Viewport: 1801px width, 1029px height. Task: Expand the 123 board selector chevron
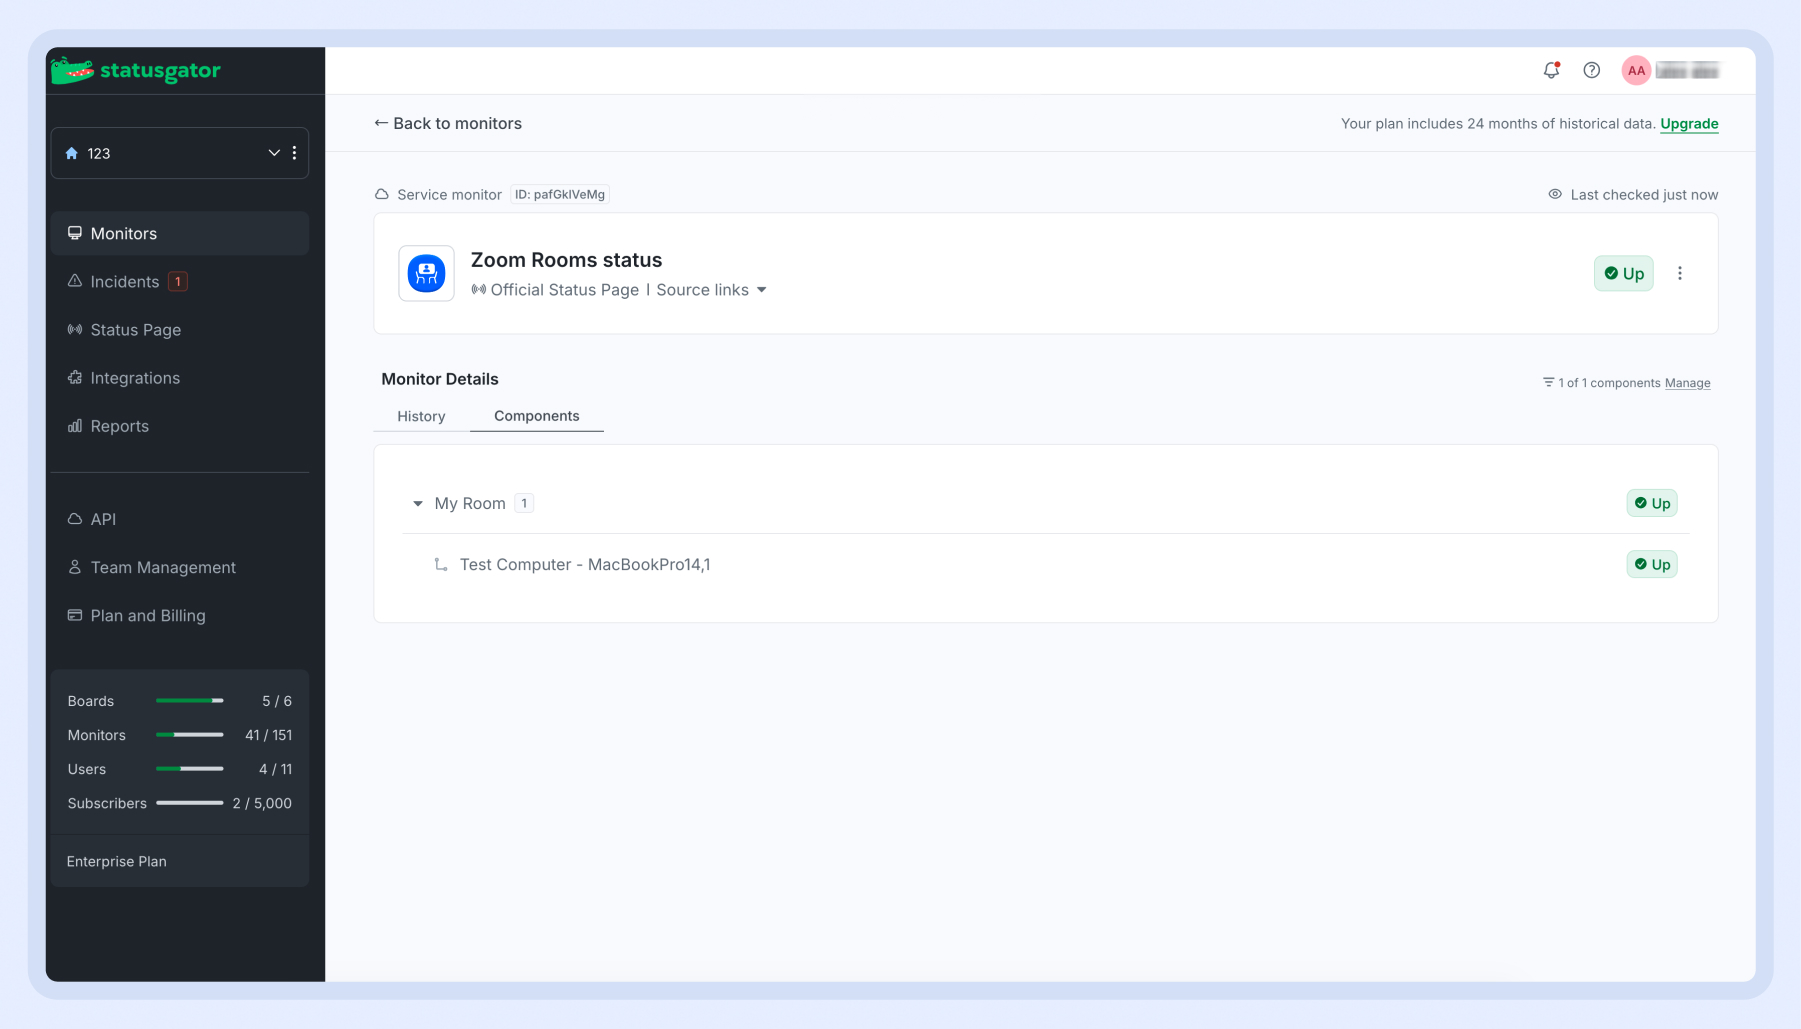[x=273, y=153]
